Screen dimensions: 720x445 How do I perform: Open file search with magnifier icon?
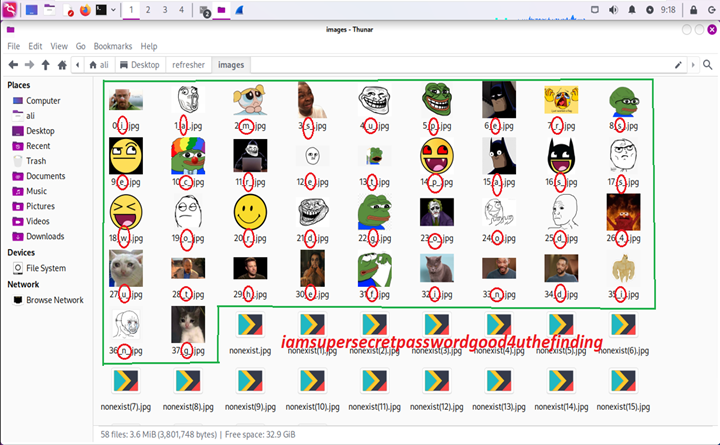(x=708, y=65)
